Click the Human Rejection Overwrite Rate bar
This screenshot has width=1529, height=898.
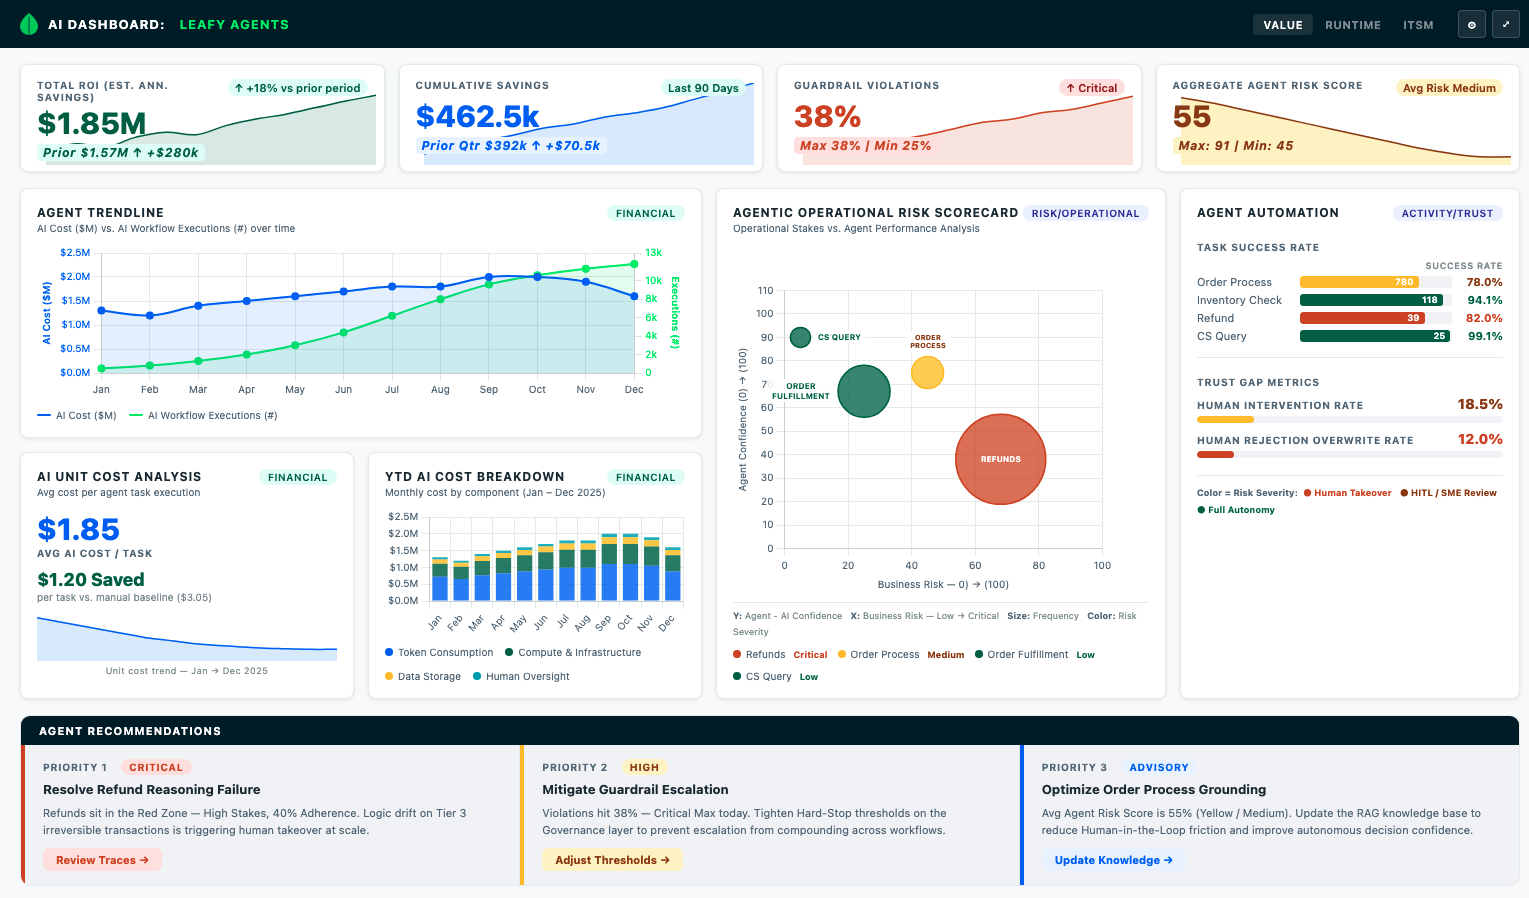(x=1350, y=455)
